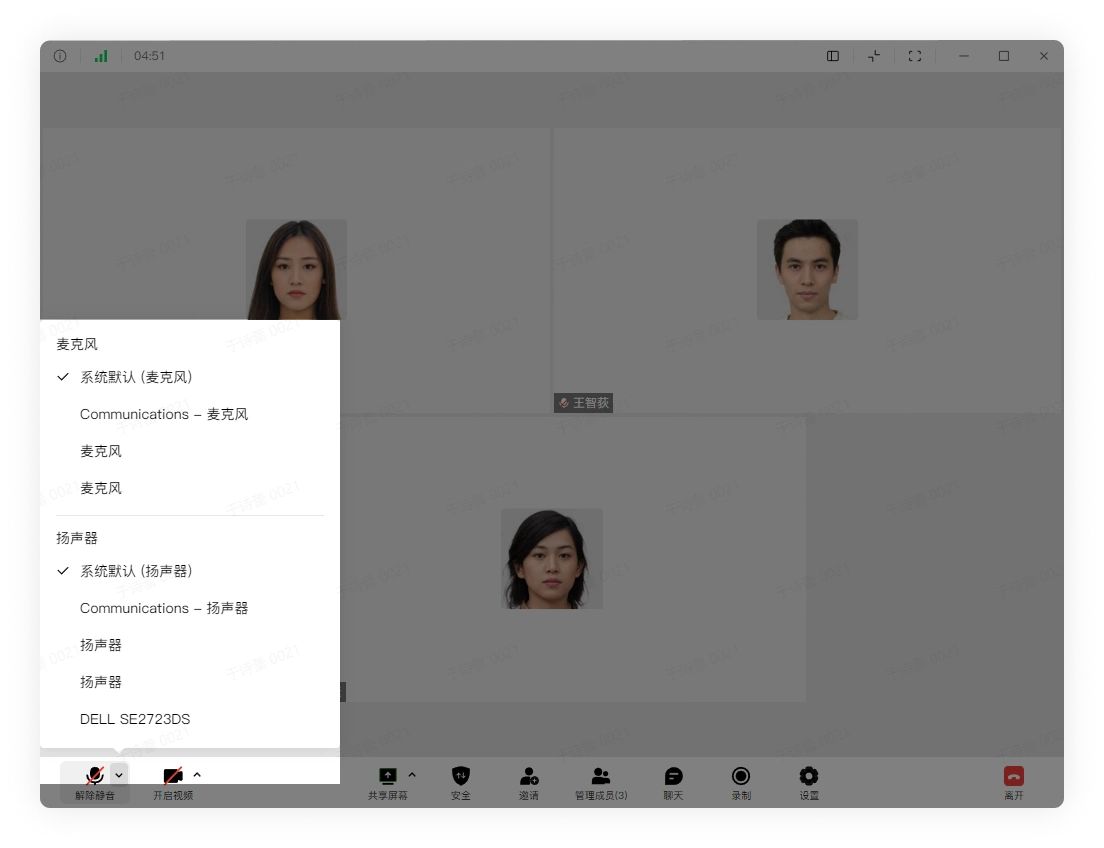Image resolution: width=1104 pixels, height=848 pixels.
Task: Check the green network signal indicator
Action: coord(101,56)
